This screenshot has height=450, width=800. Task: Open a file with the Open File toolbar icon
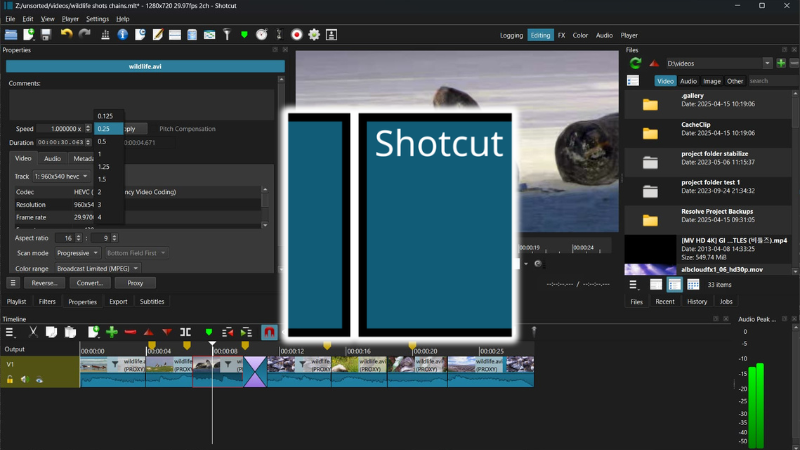[11, 35]
